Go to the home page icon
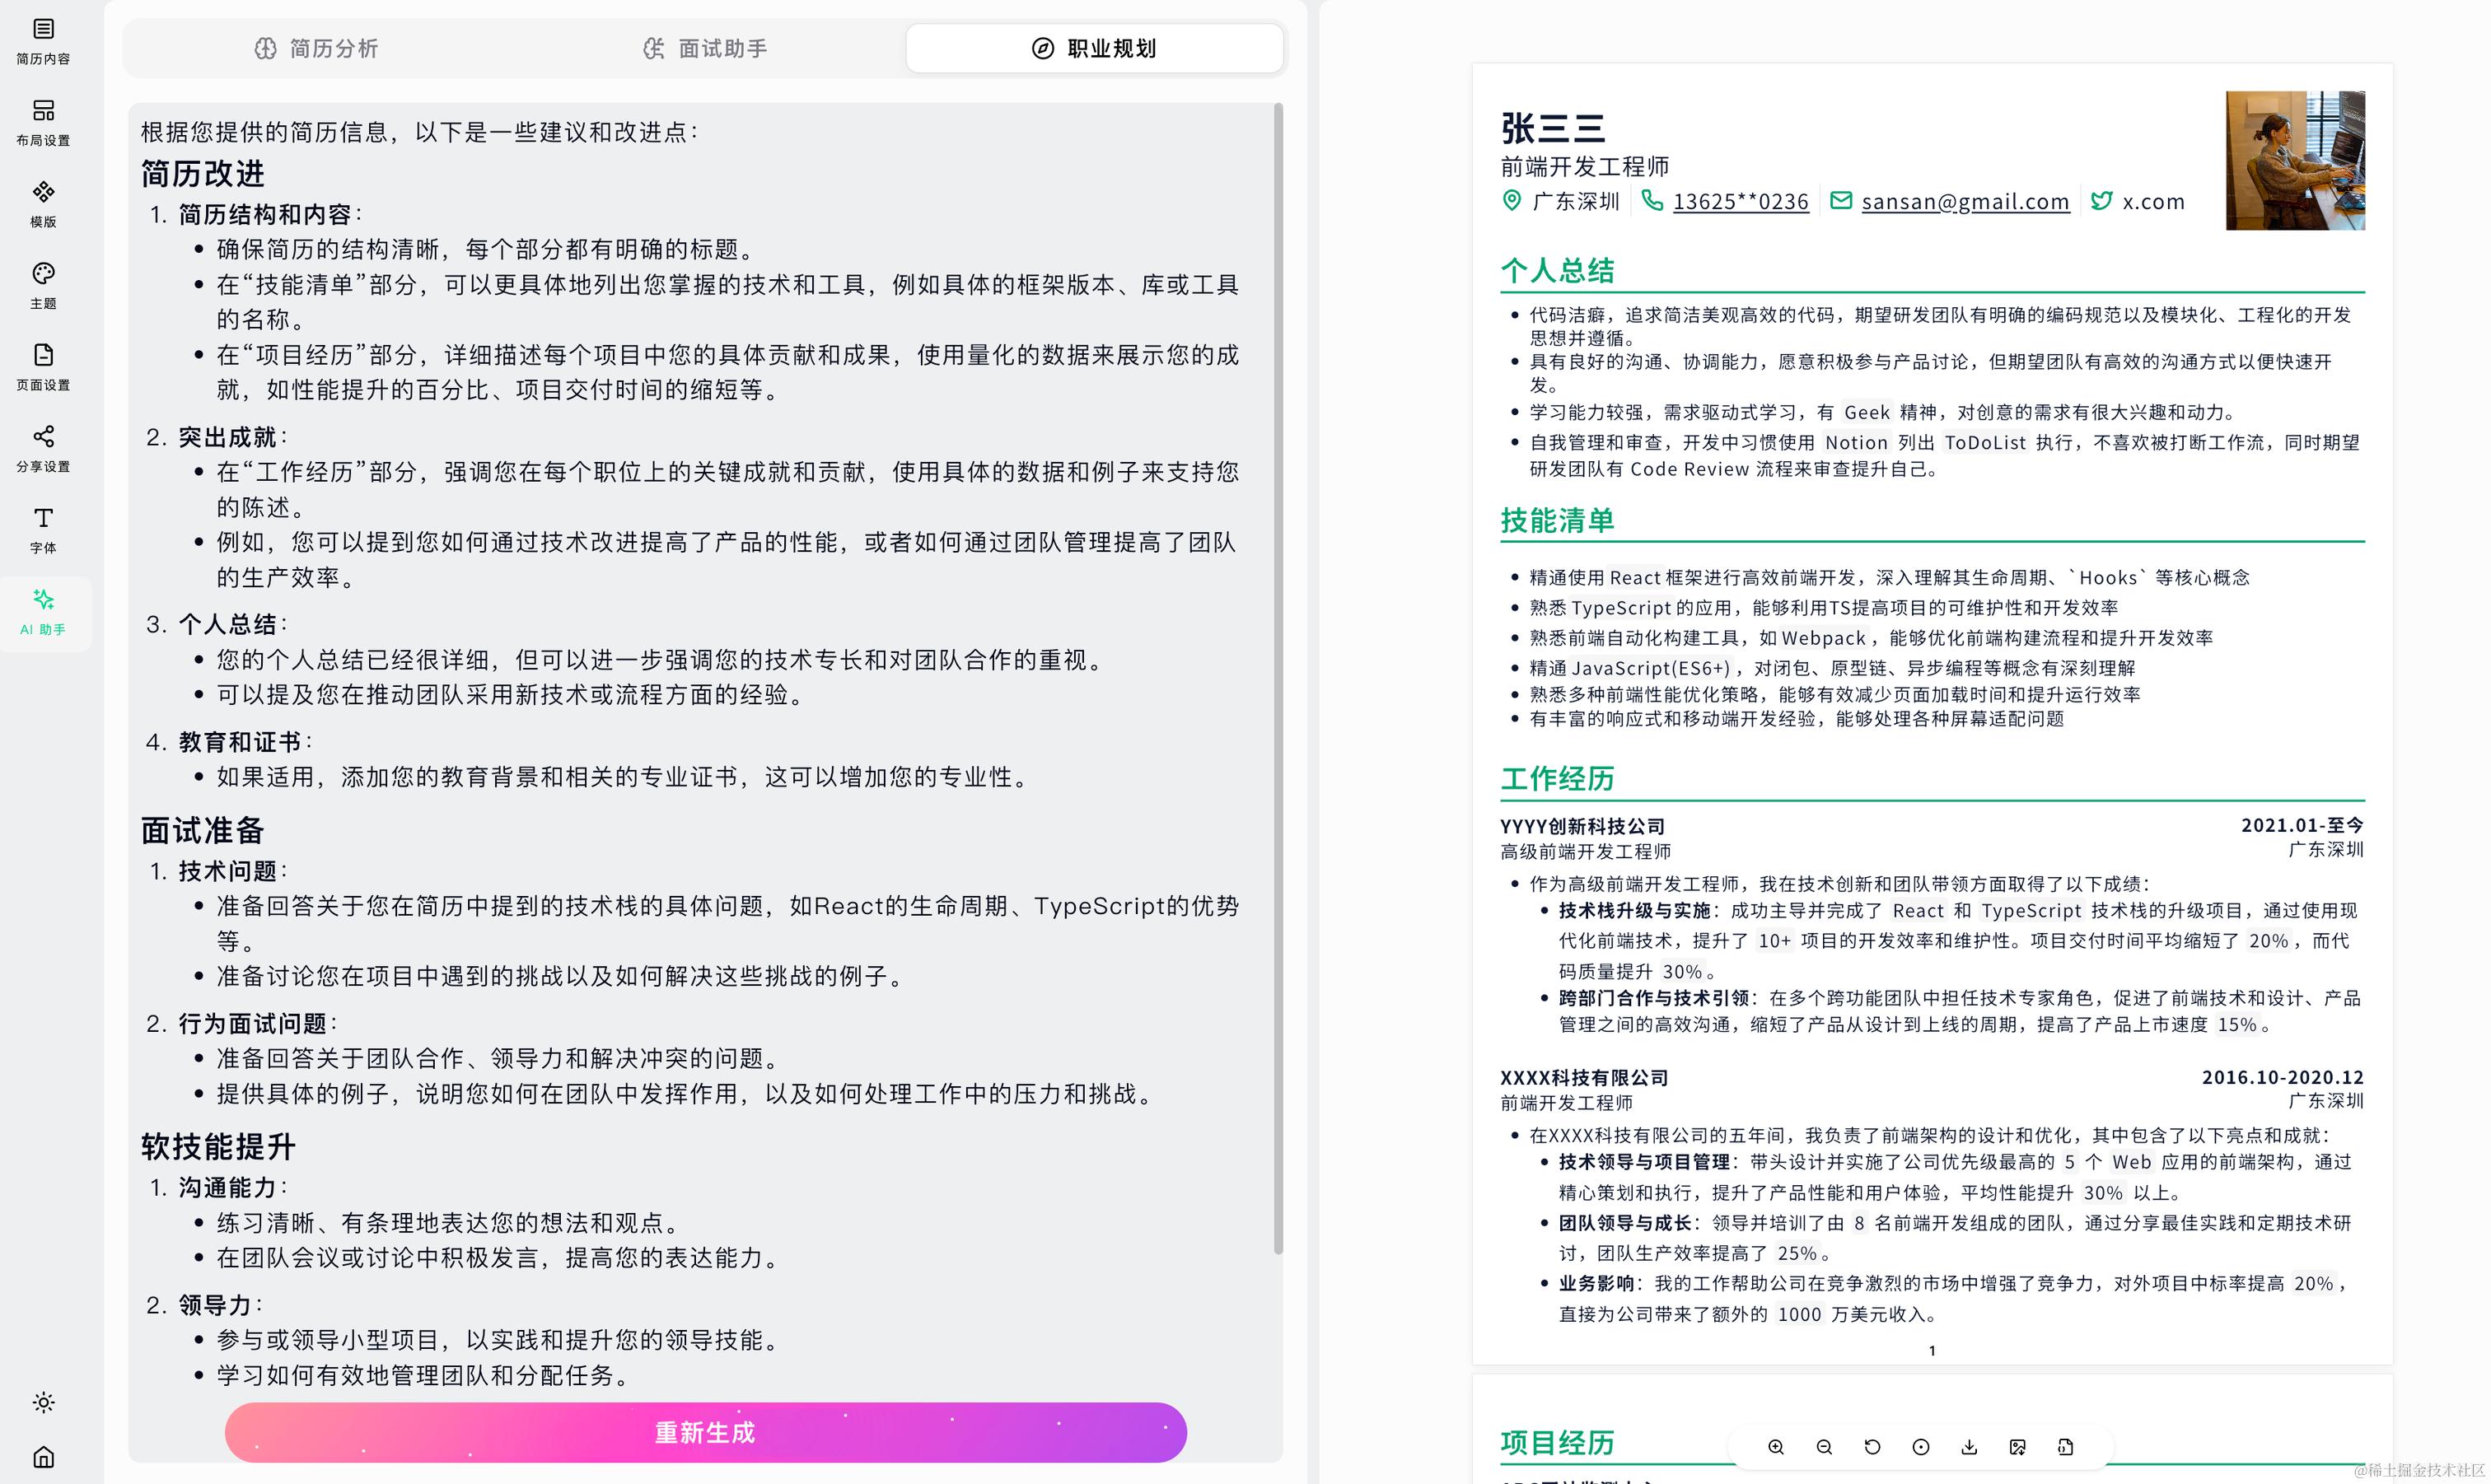This screenshot has width=2491, height=1484. [x=43, y=1456]
